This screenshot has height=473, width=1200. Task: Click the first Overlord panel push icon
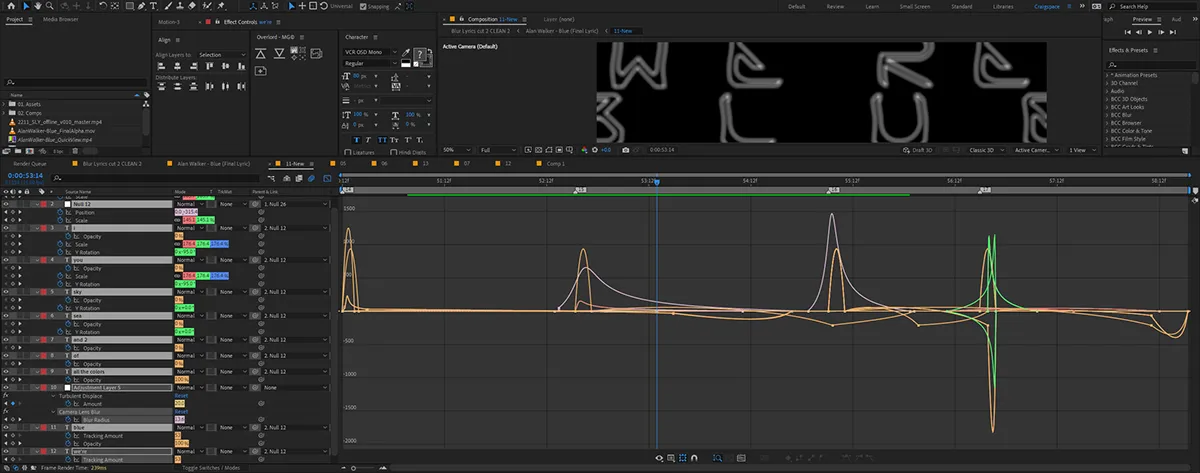260,53
